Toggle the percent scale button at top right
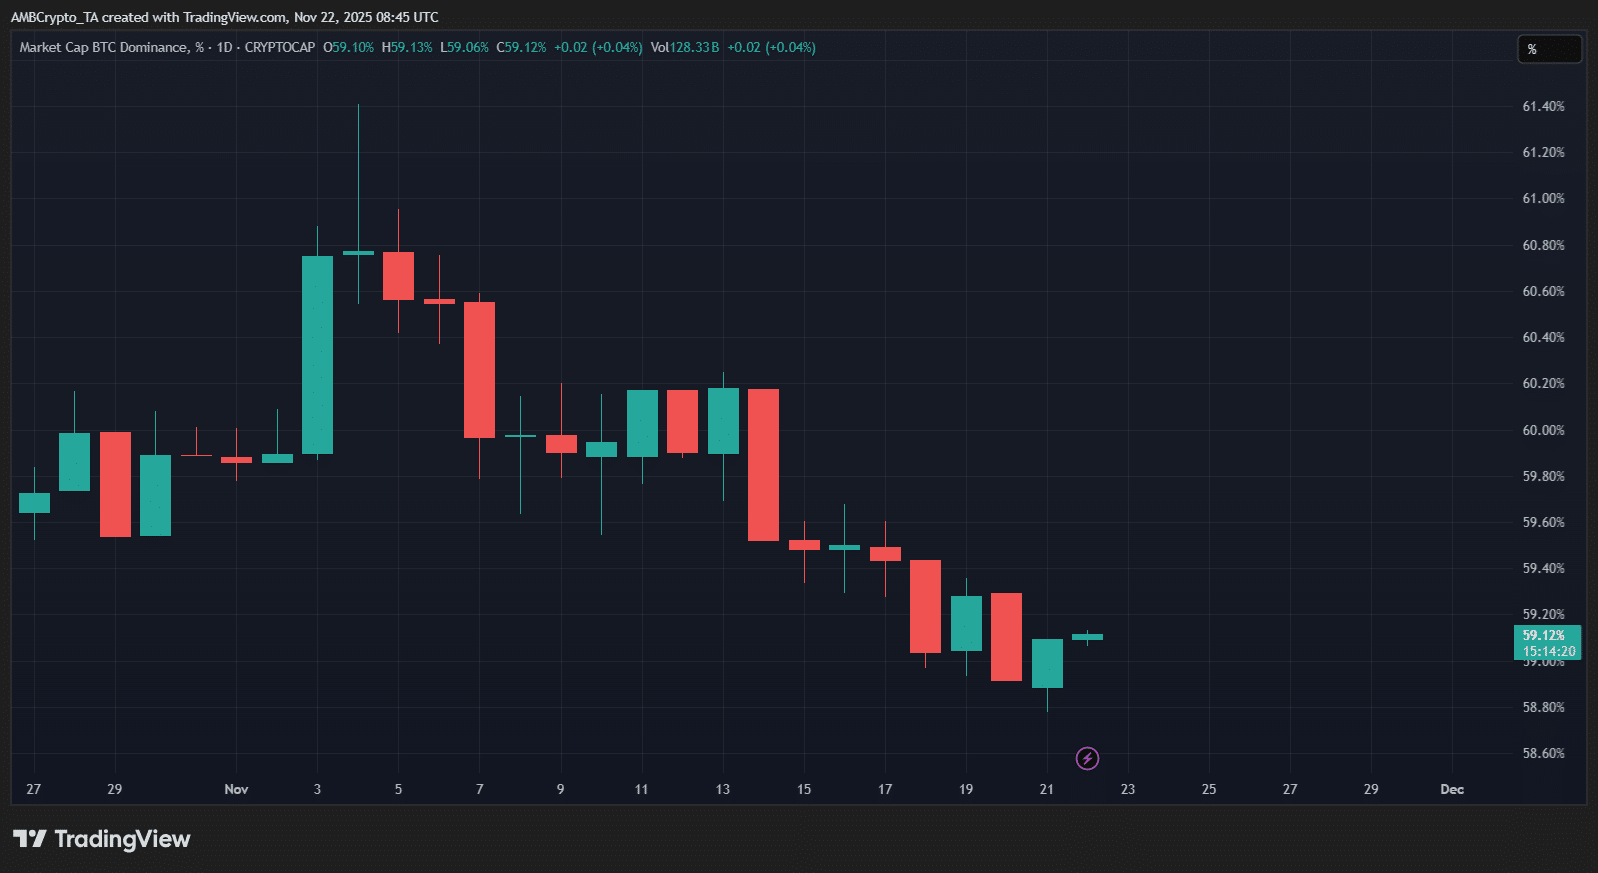 (x=1548, y=49)
